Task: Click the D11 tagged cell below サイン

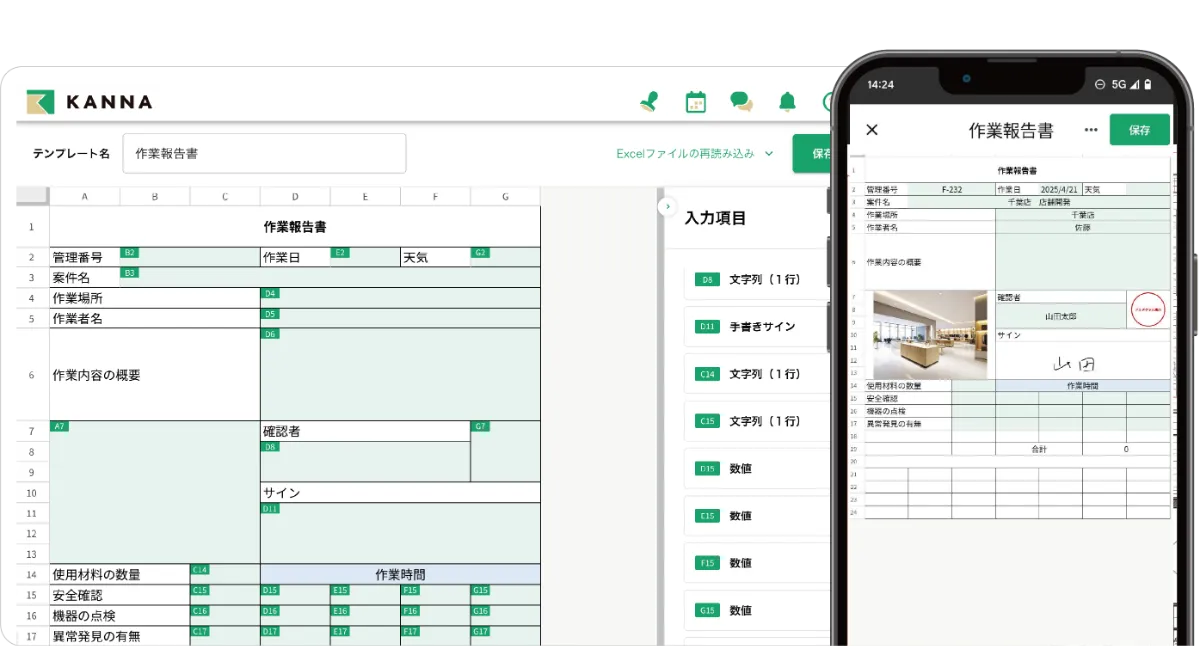Action: click(x=400, y=533)
